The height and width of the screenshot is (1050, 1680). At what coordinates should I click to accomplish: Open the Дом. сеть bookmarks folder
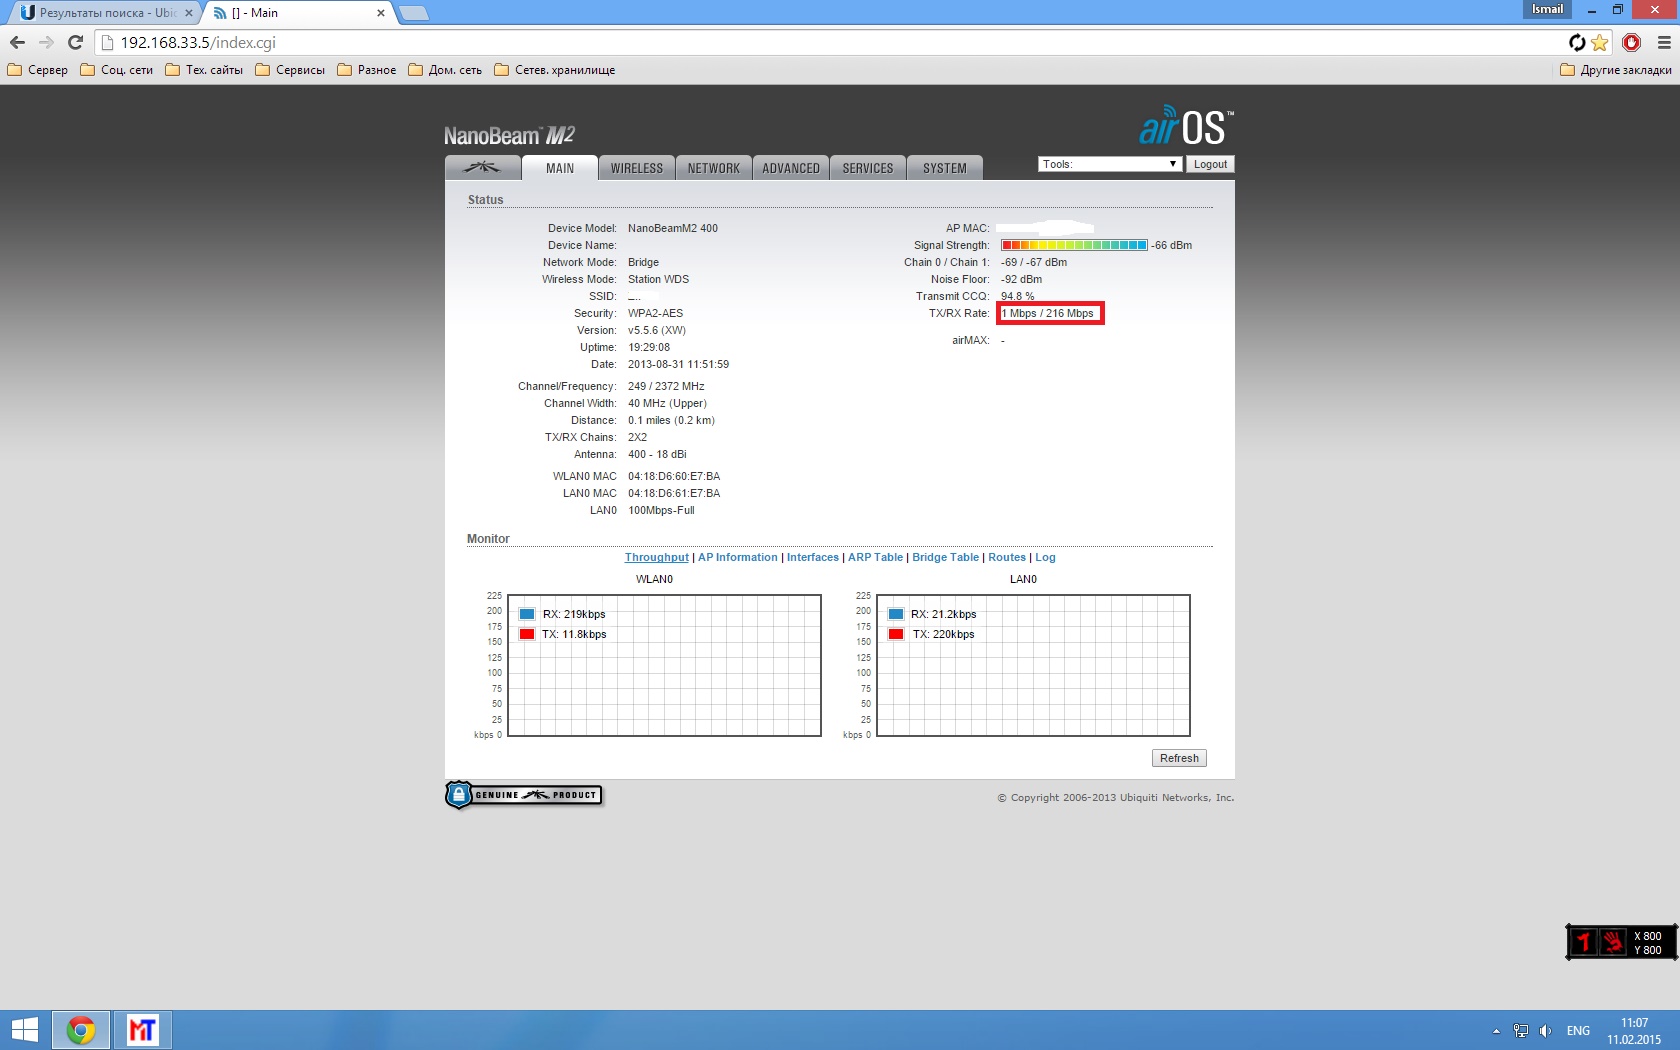pyautogui.click(x=445, y=70)
